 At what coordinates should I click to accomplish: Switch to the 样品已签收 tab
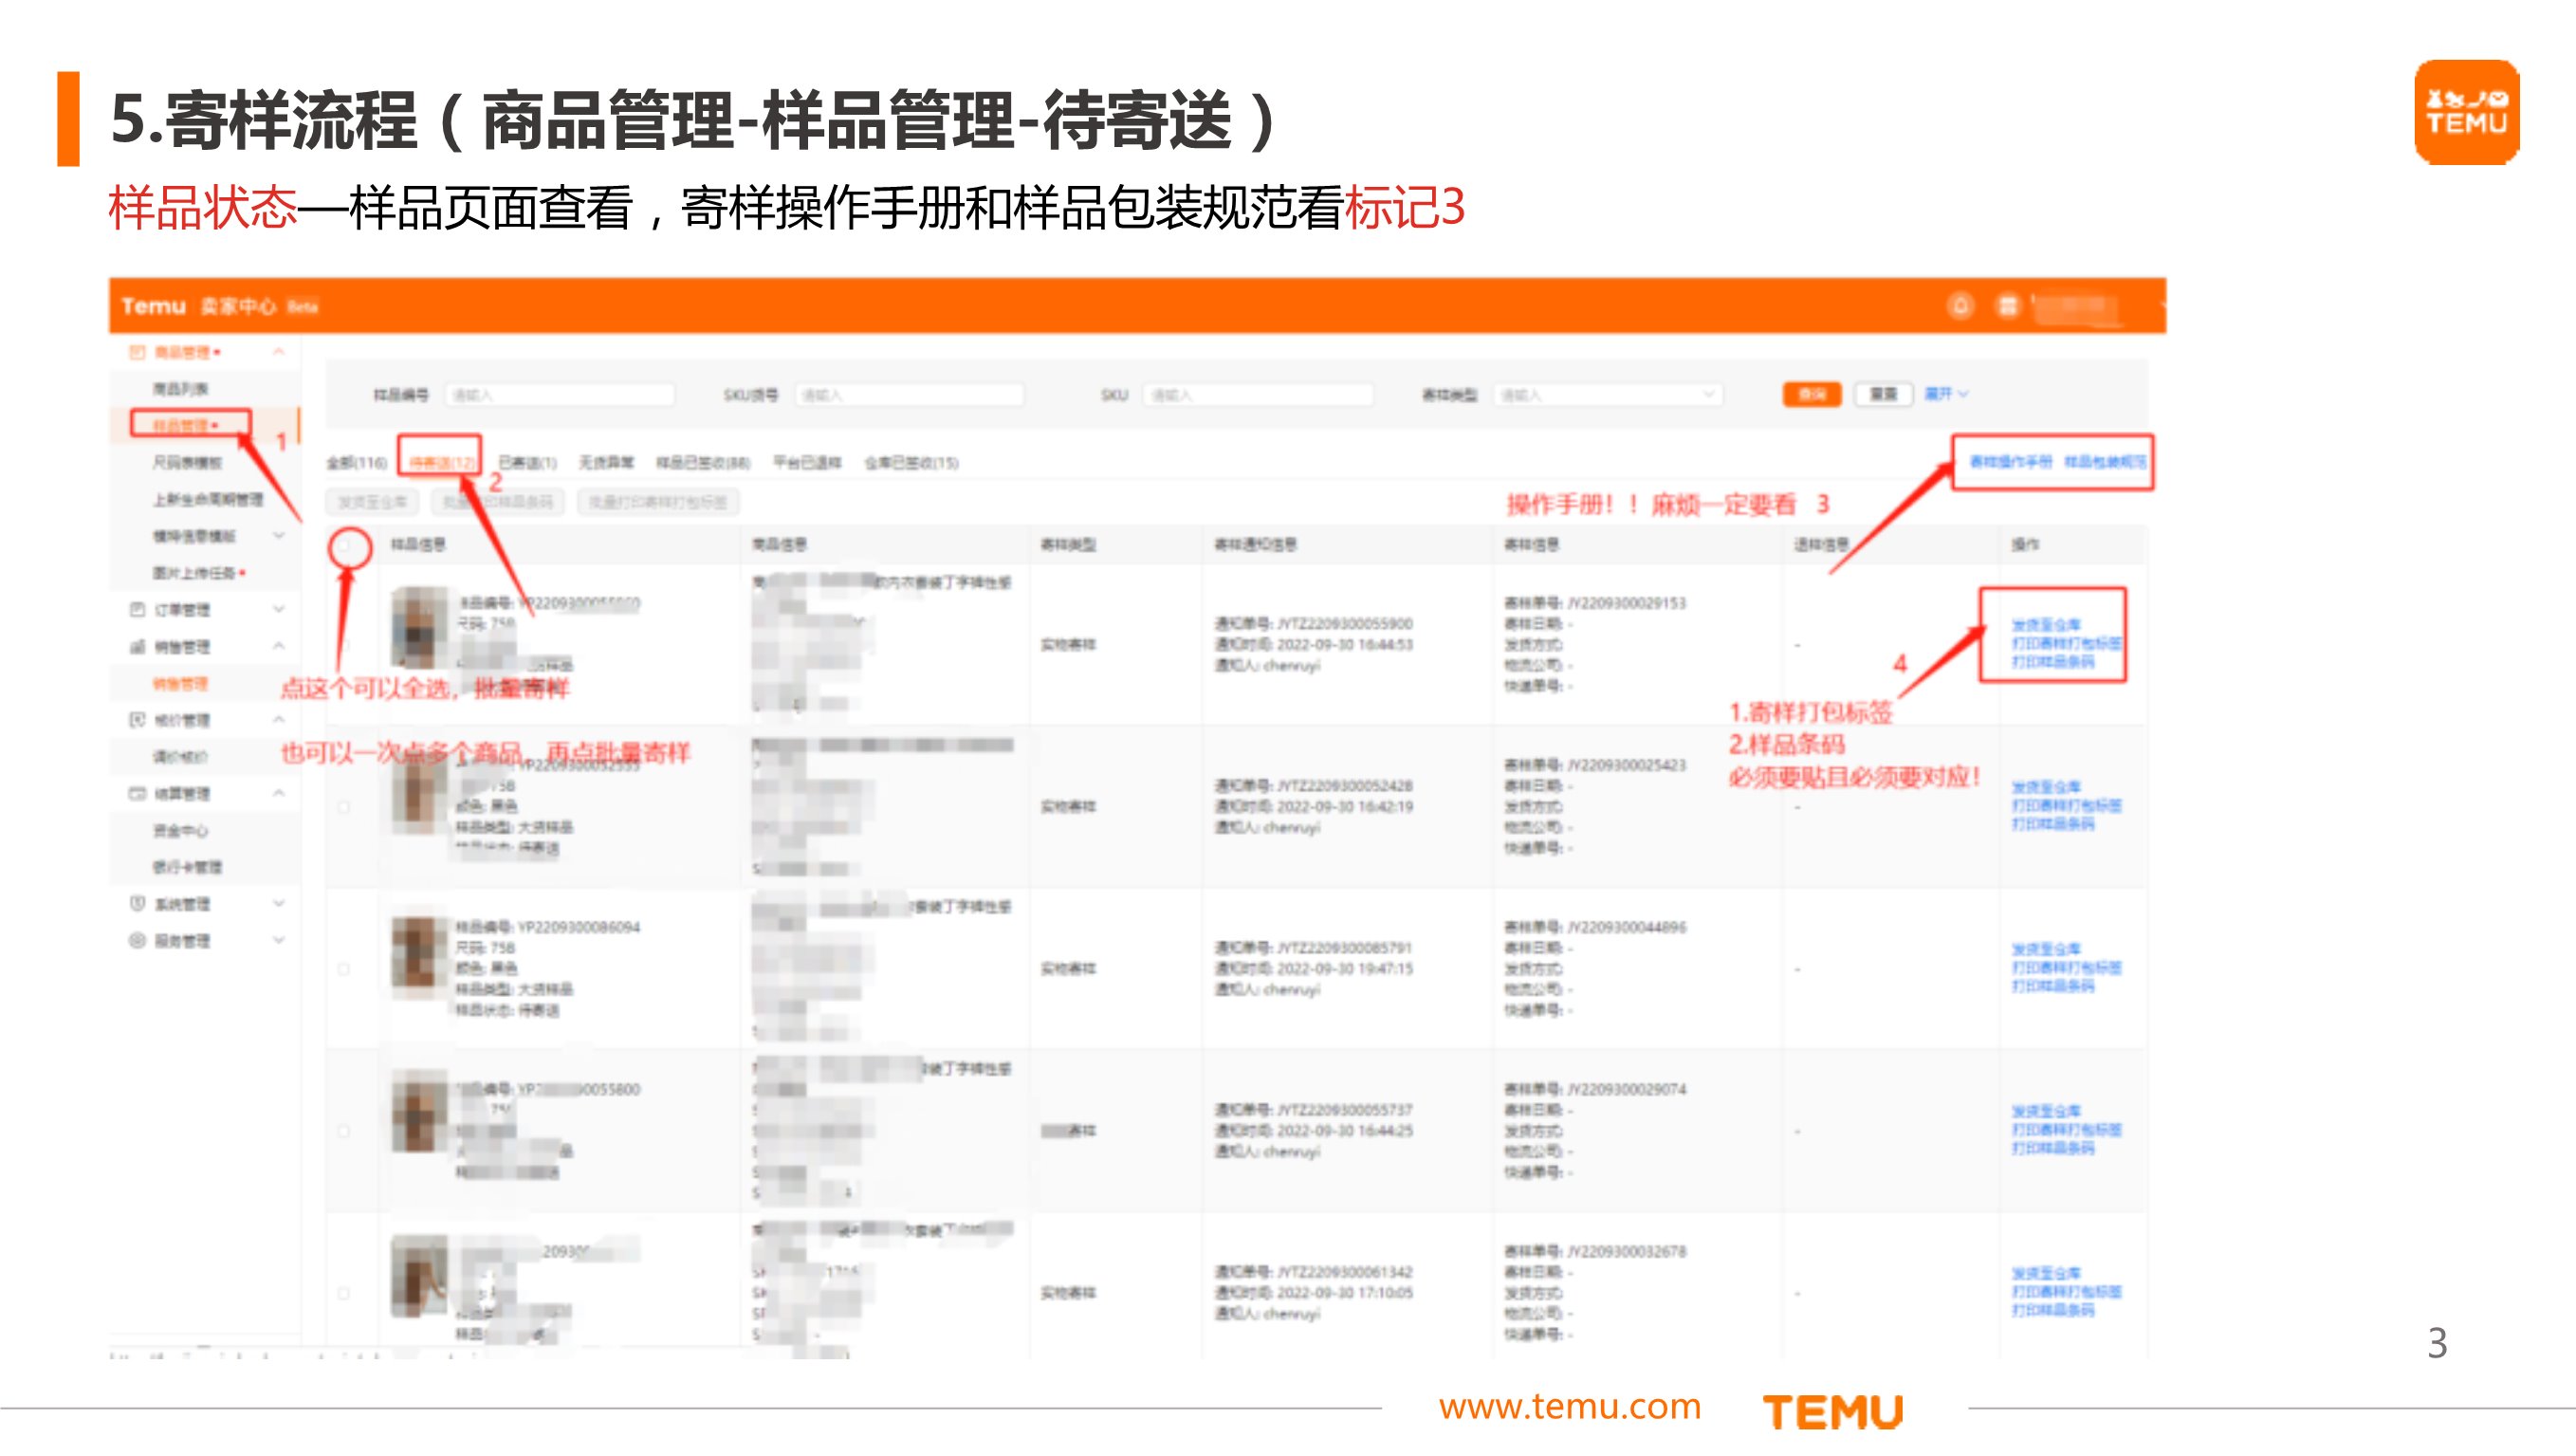tap(703, 463)
